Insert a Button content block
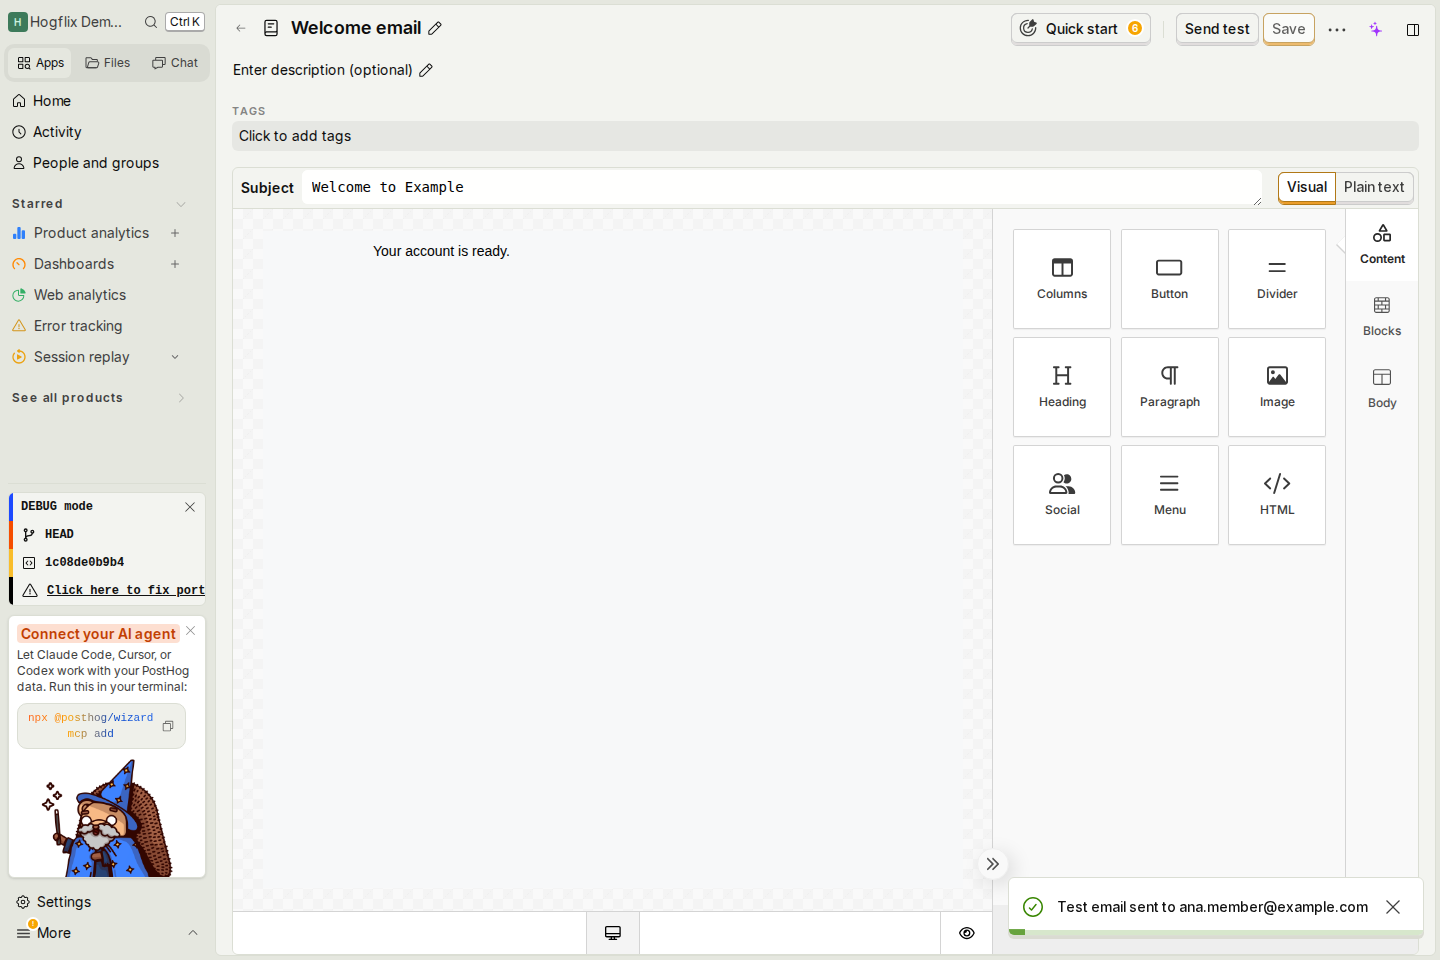Screen dimensions: 1440x960 (1169, 279)
